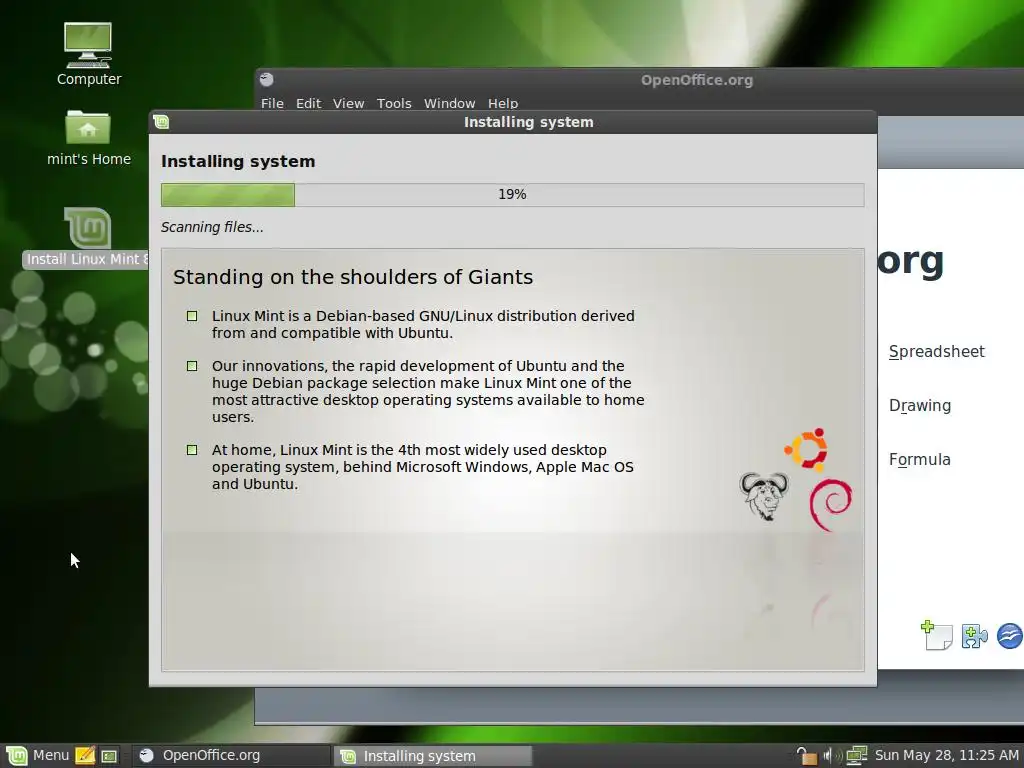The width and height of the screenshot is (1024, 768).
Task: Click the extensions puzzle icon in OpenOffice
Action: [974, 636]
